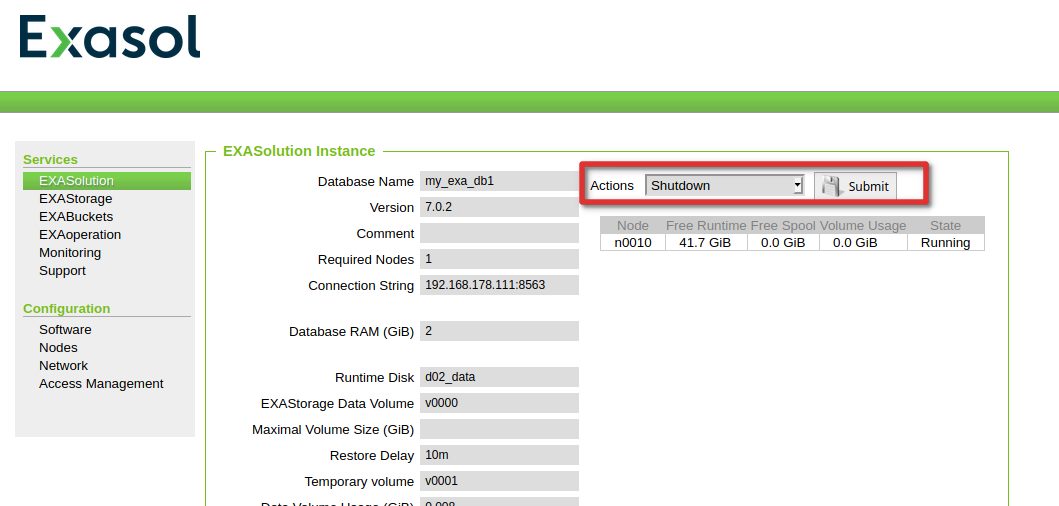Click the EXASolution Instance heading
1059x506 pixels.
(x=299, y=151)
